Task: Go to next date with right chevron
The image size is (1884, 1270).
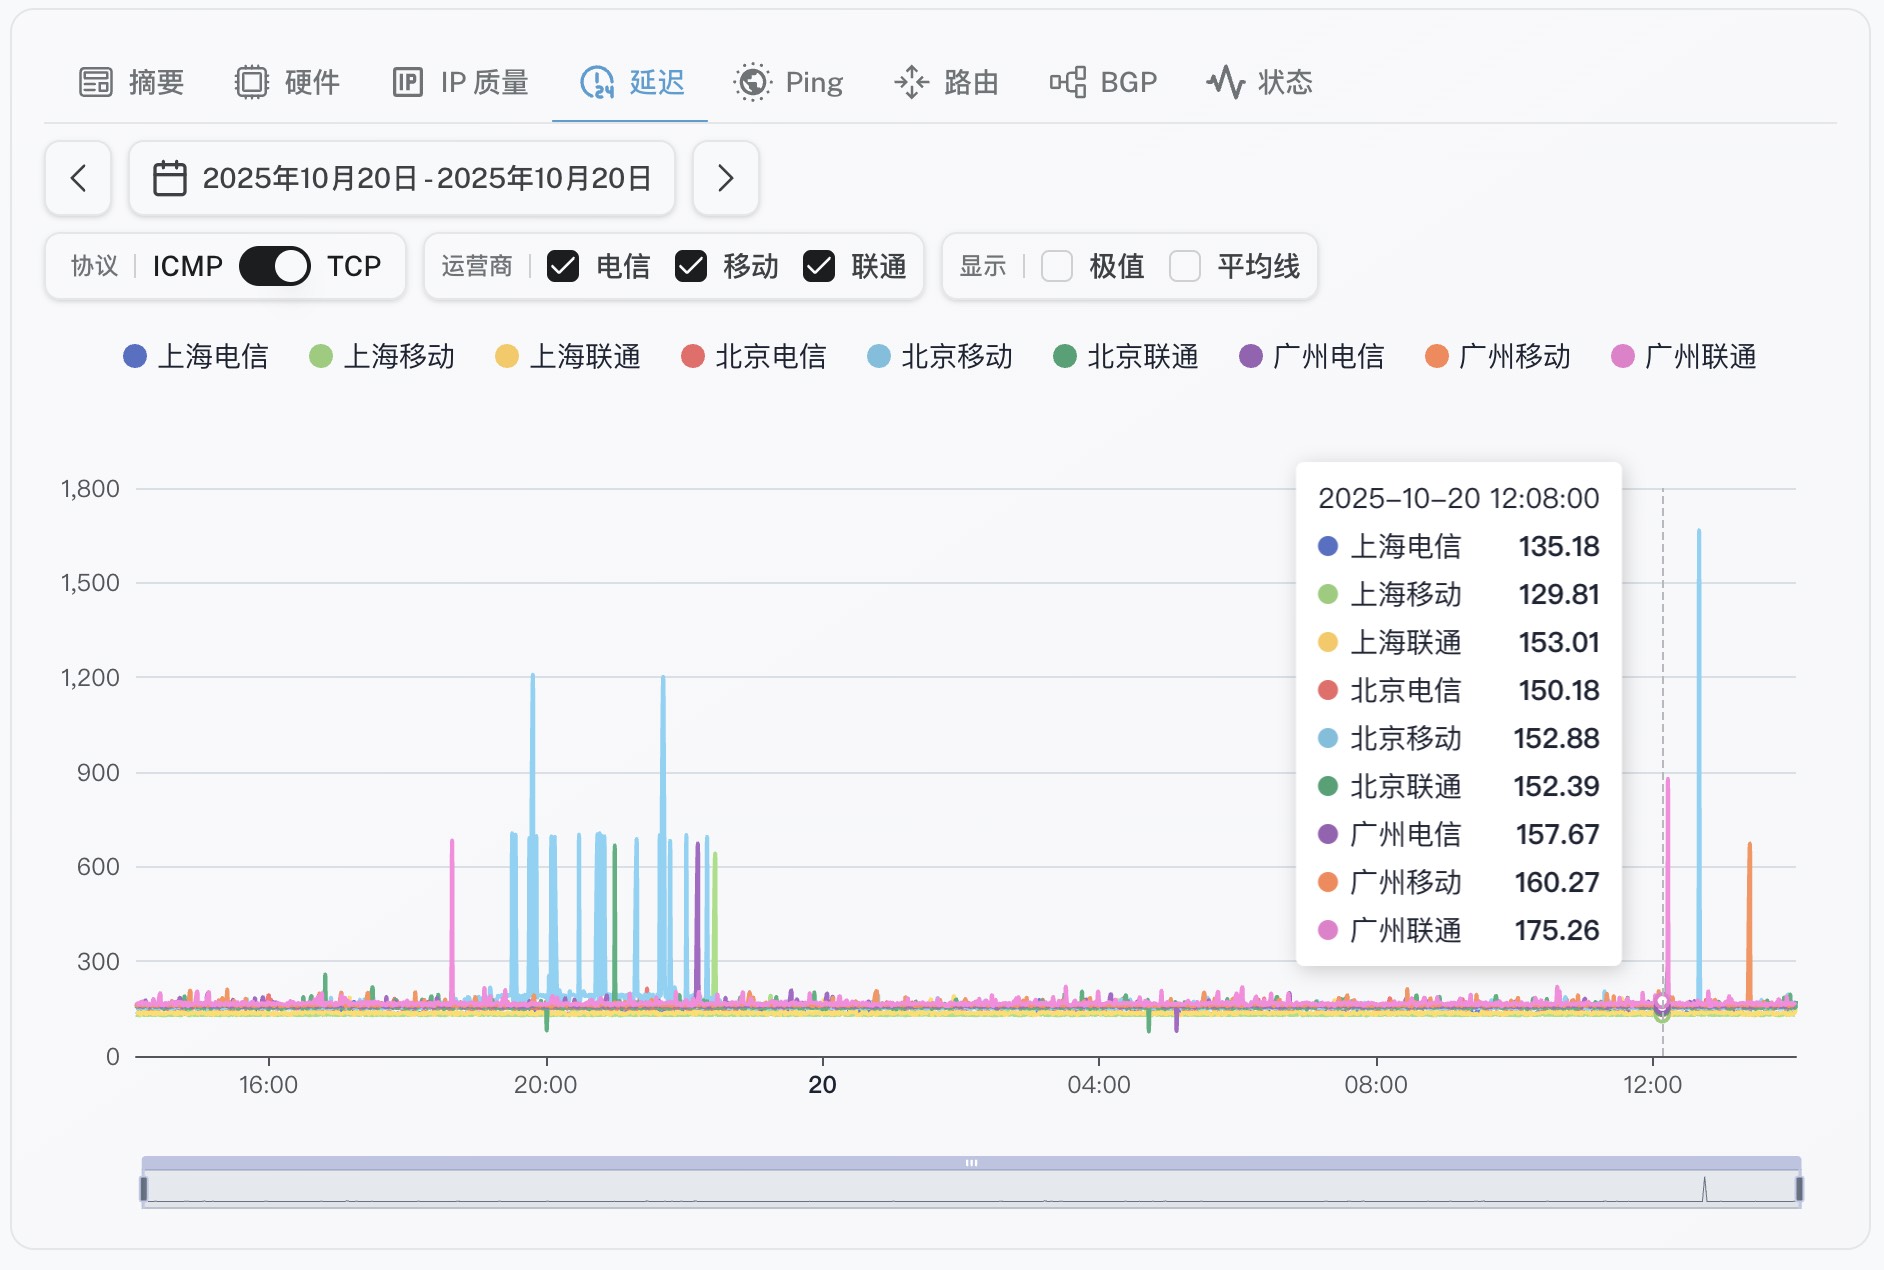Action: 726,179
